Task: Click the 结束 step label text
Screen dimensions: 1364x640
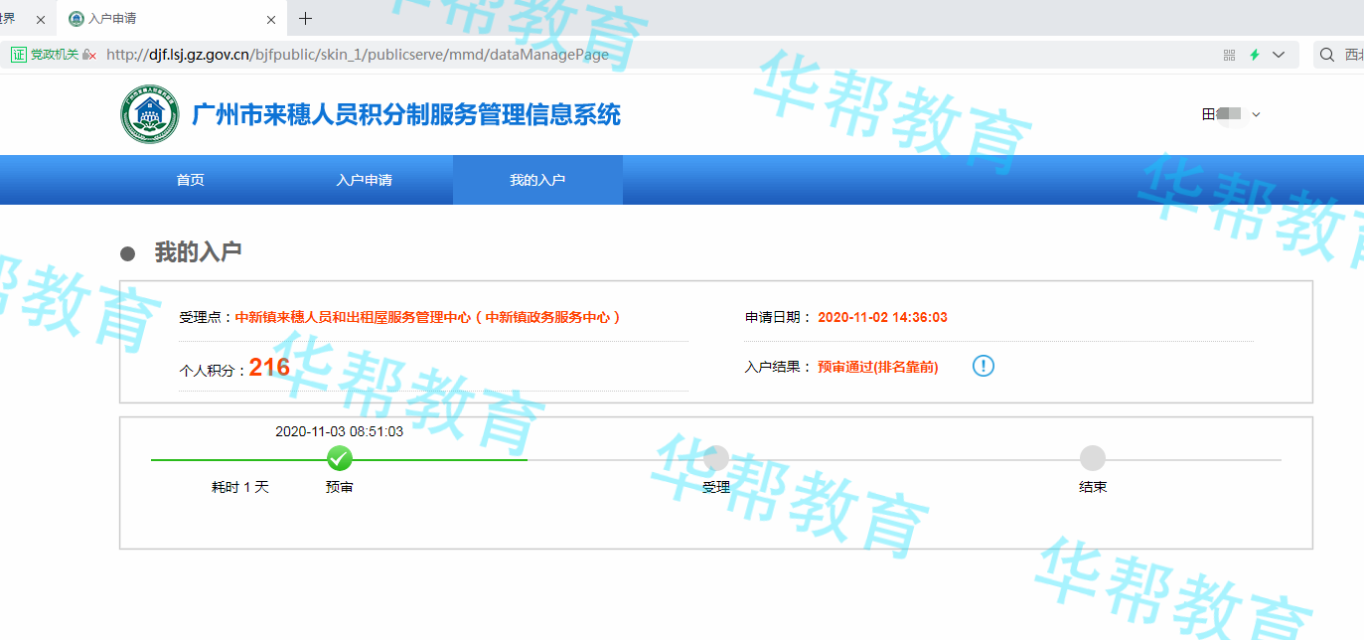Action: (x=1093, y=487)
